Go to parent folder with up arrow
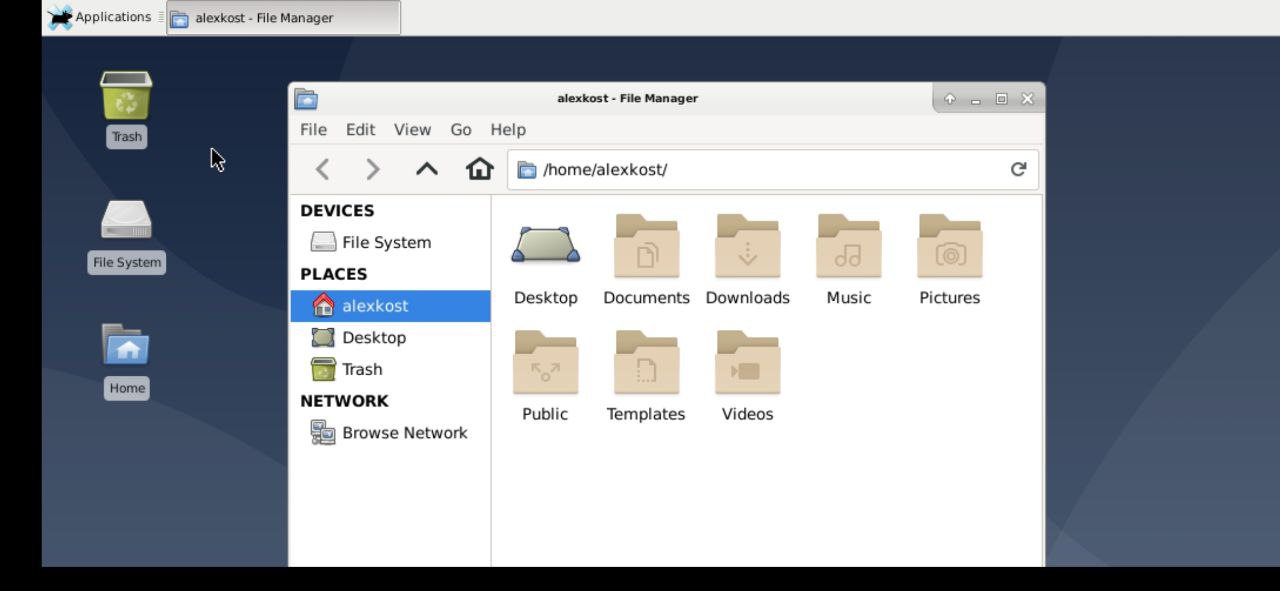 [427, 169]
